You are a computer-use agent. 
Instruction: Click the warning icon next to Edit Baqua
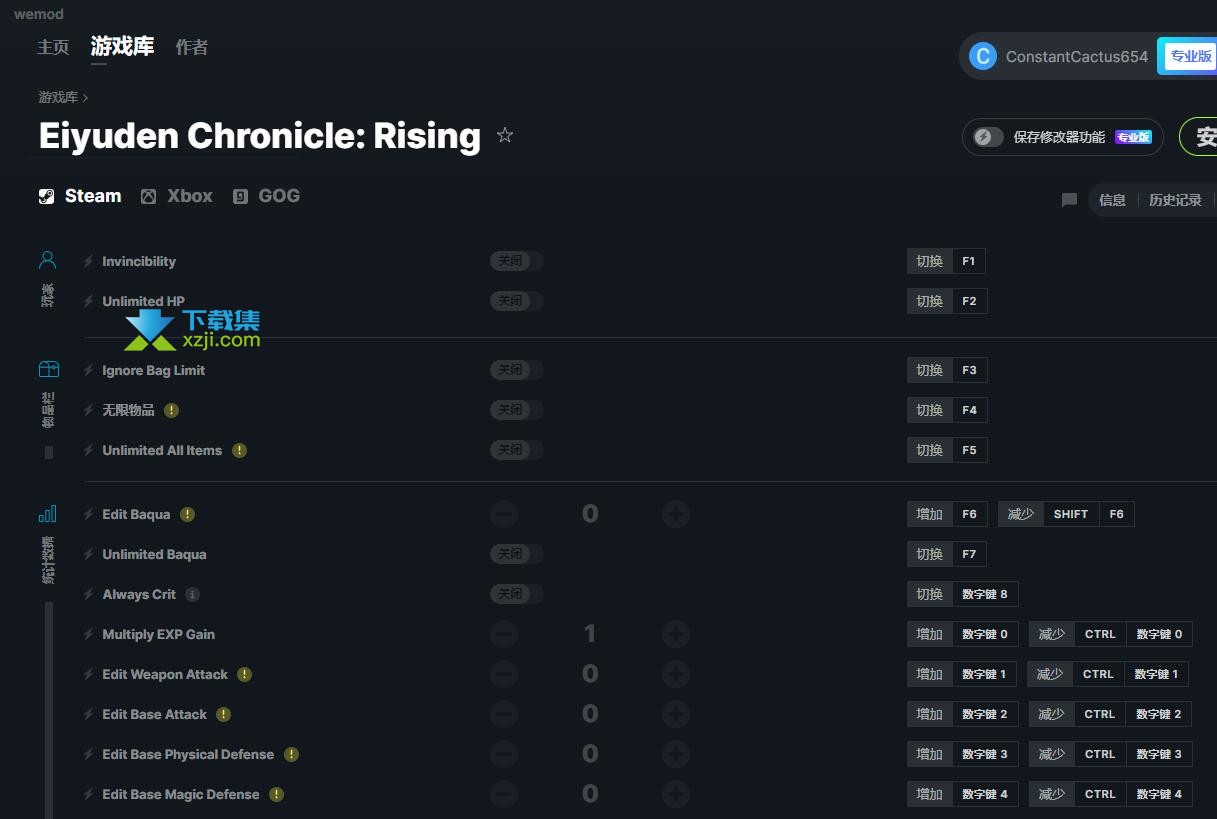coord(187,514)
